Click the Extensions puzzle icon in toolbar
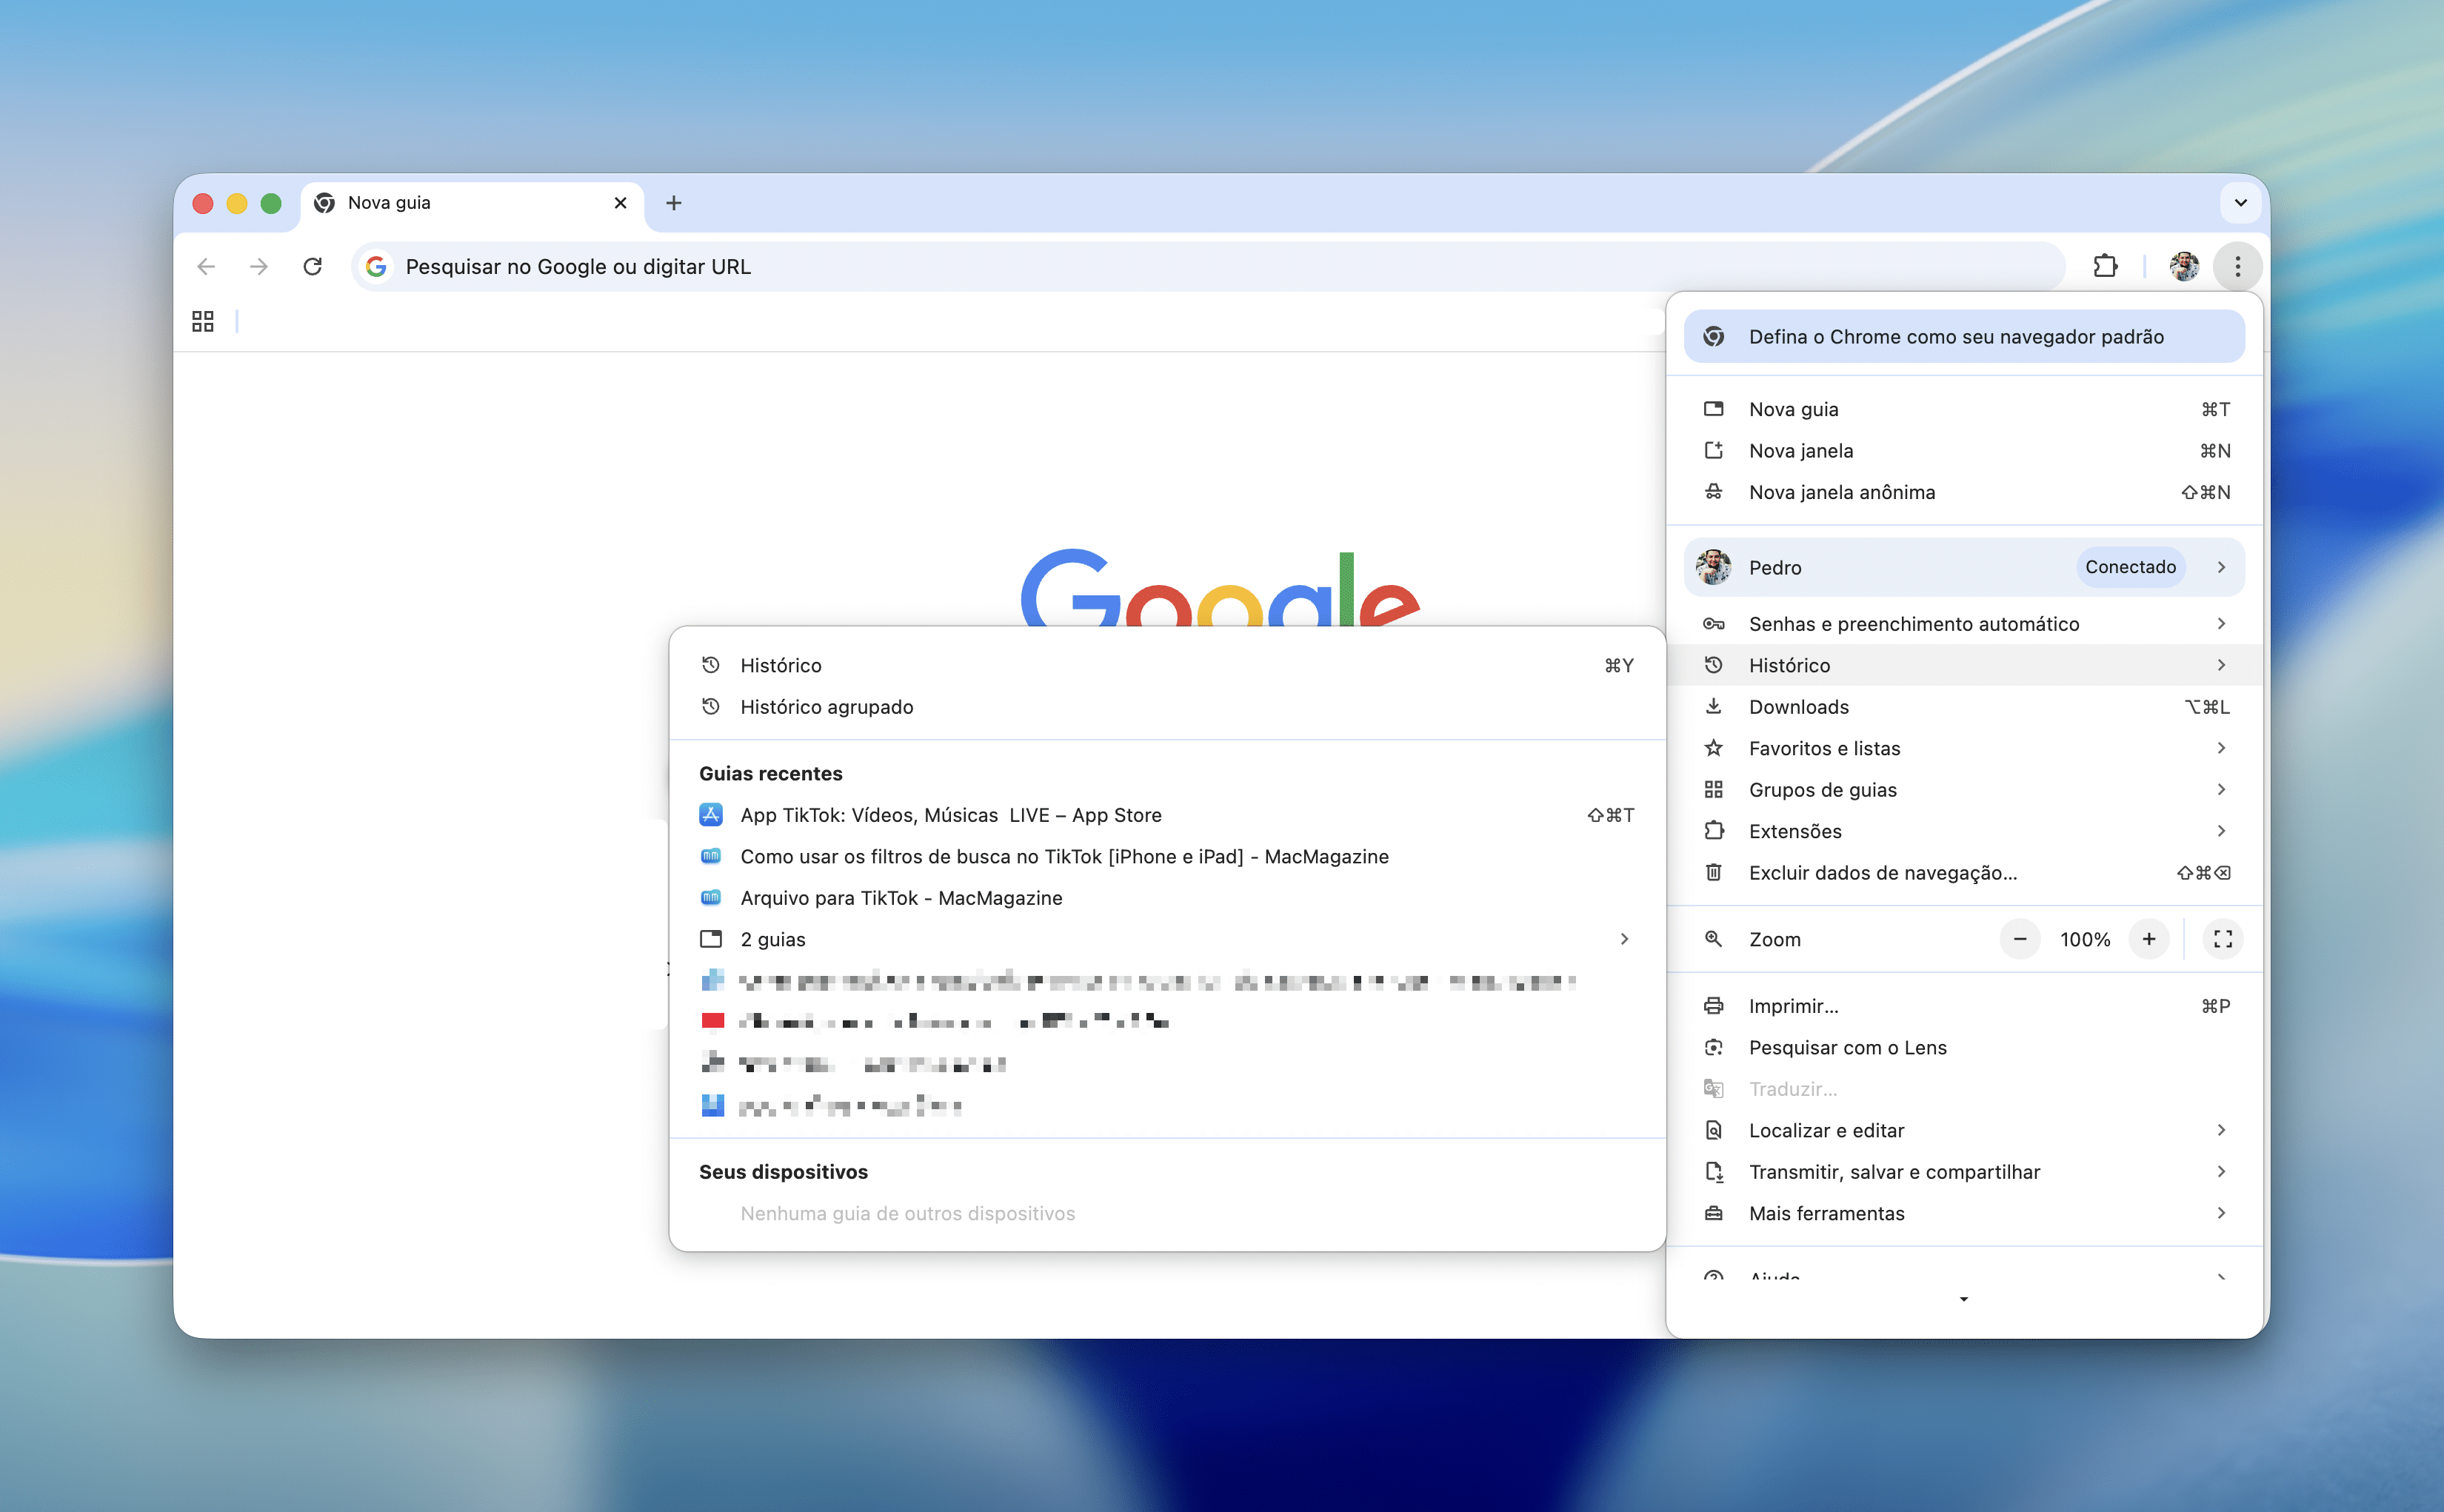This screenshot has width=2444, height=1512. tap(2105, 266)
